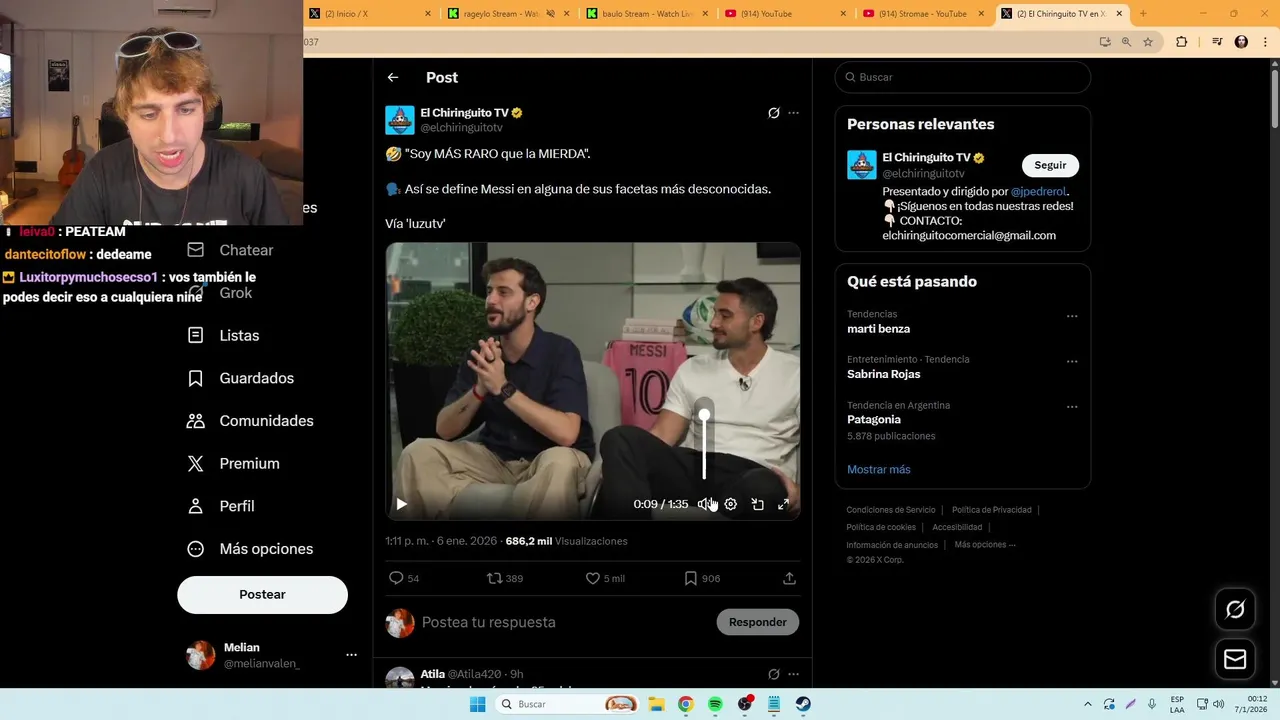Open Sabrina Rojas trend

point(883,374)
